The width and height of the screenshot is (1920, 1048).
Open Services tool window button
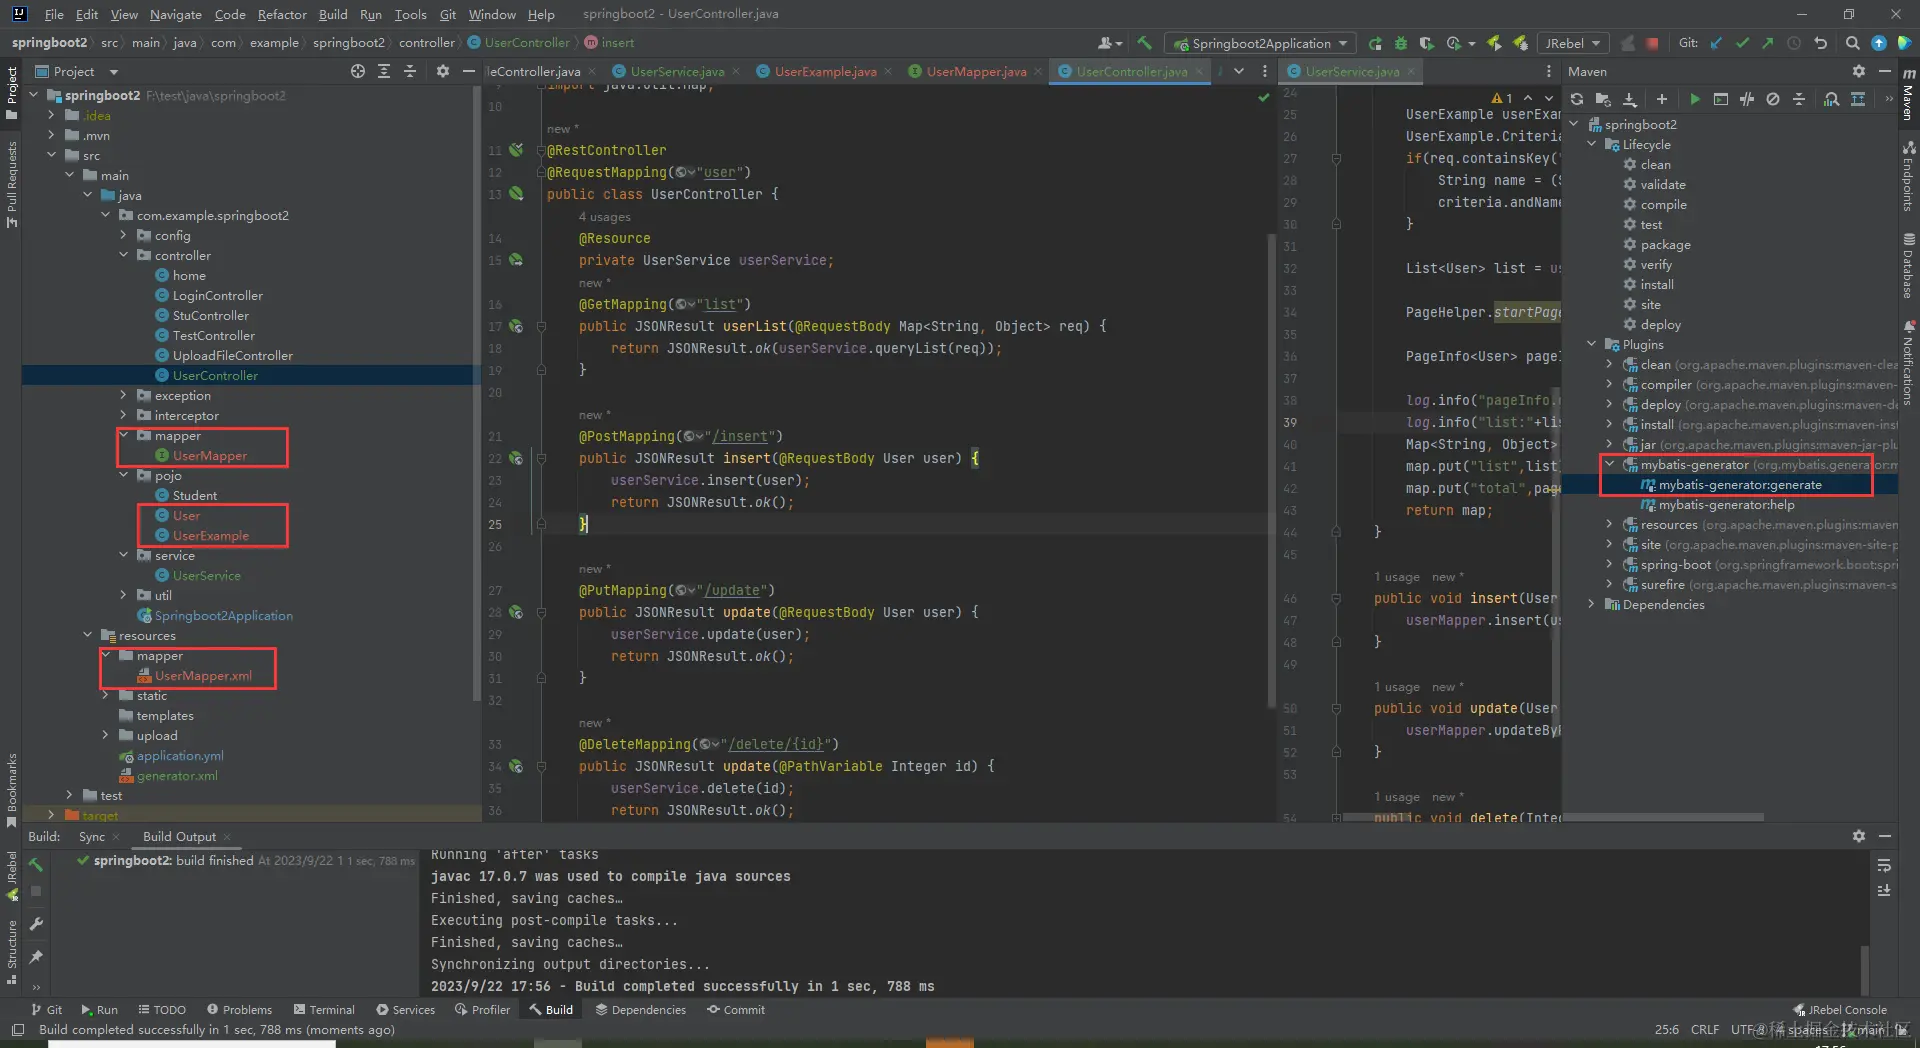(x=405, y=1010)
